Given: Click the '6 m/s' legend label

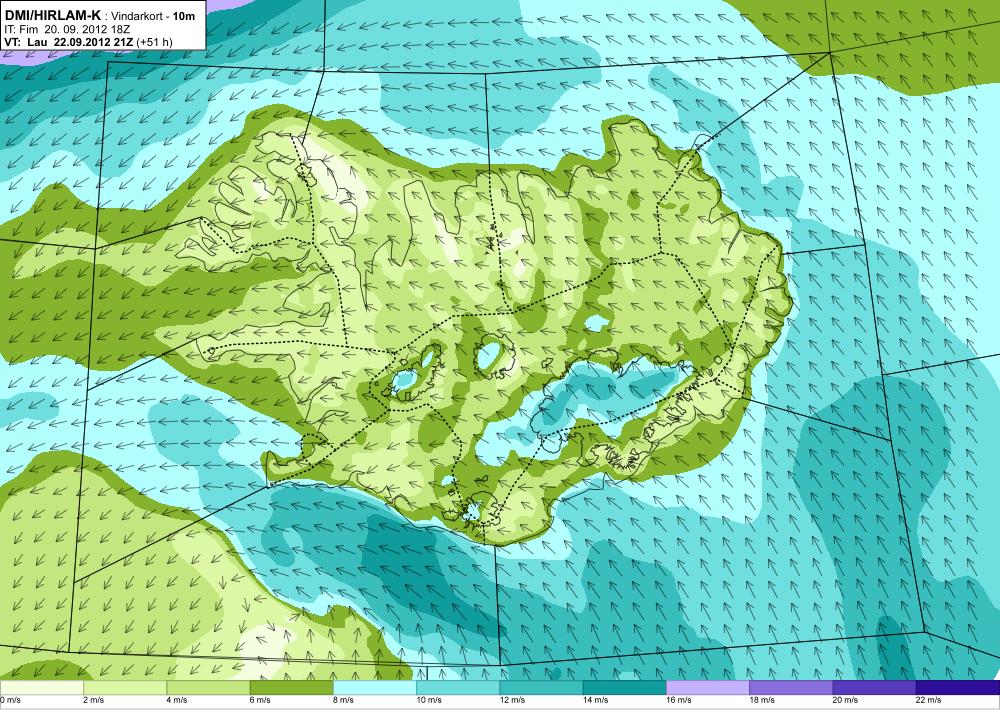Looking at the screenshot, I should click(260, 700).
